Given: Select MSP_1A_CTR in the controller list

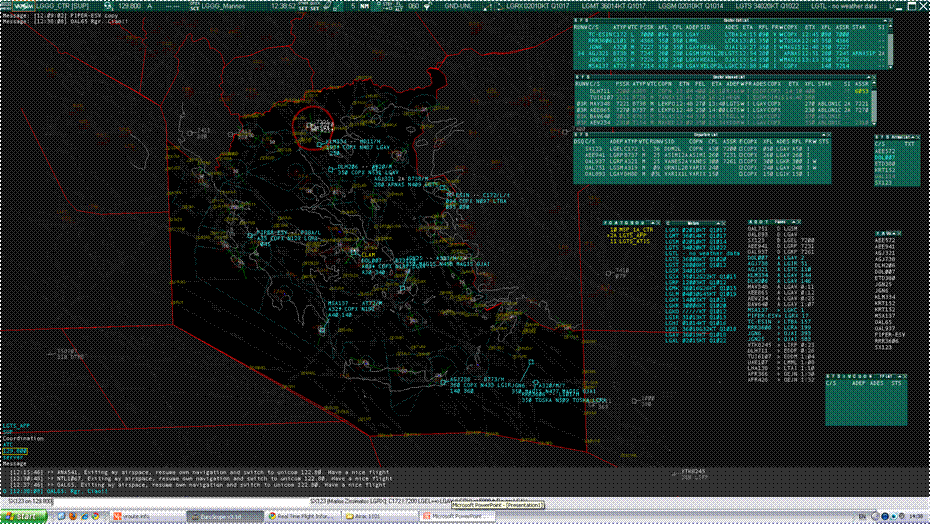Looking at the screenshot, I should click(x=631, y=230).
